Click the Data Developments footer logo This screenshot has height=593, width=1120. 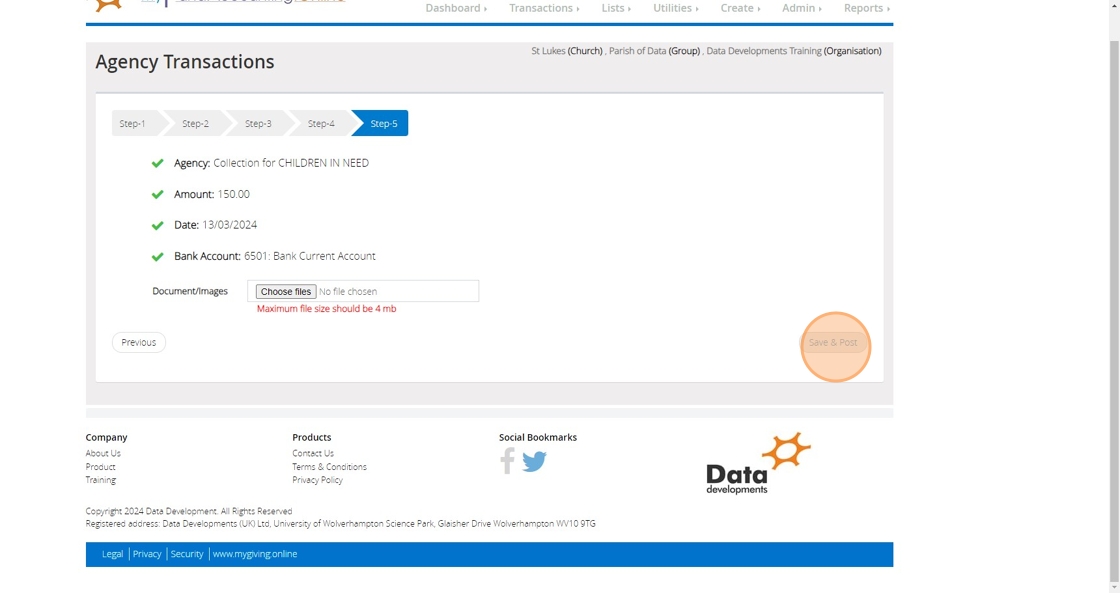coord(758,463)
